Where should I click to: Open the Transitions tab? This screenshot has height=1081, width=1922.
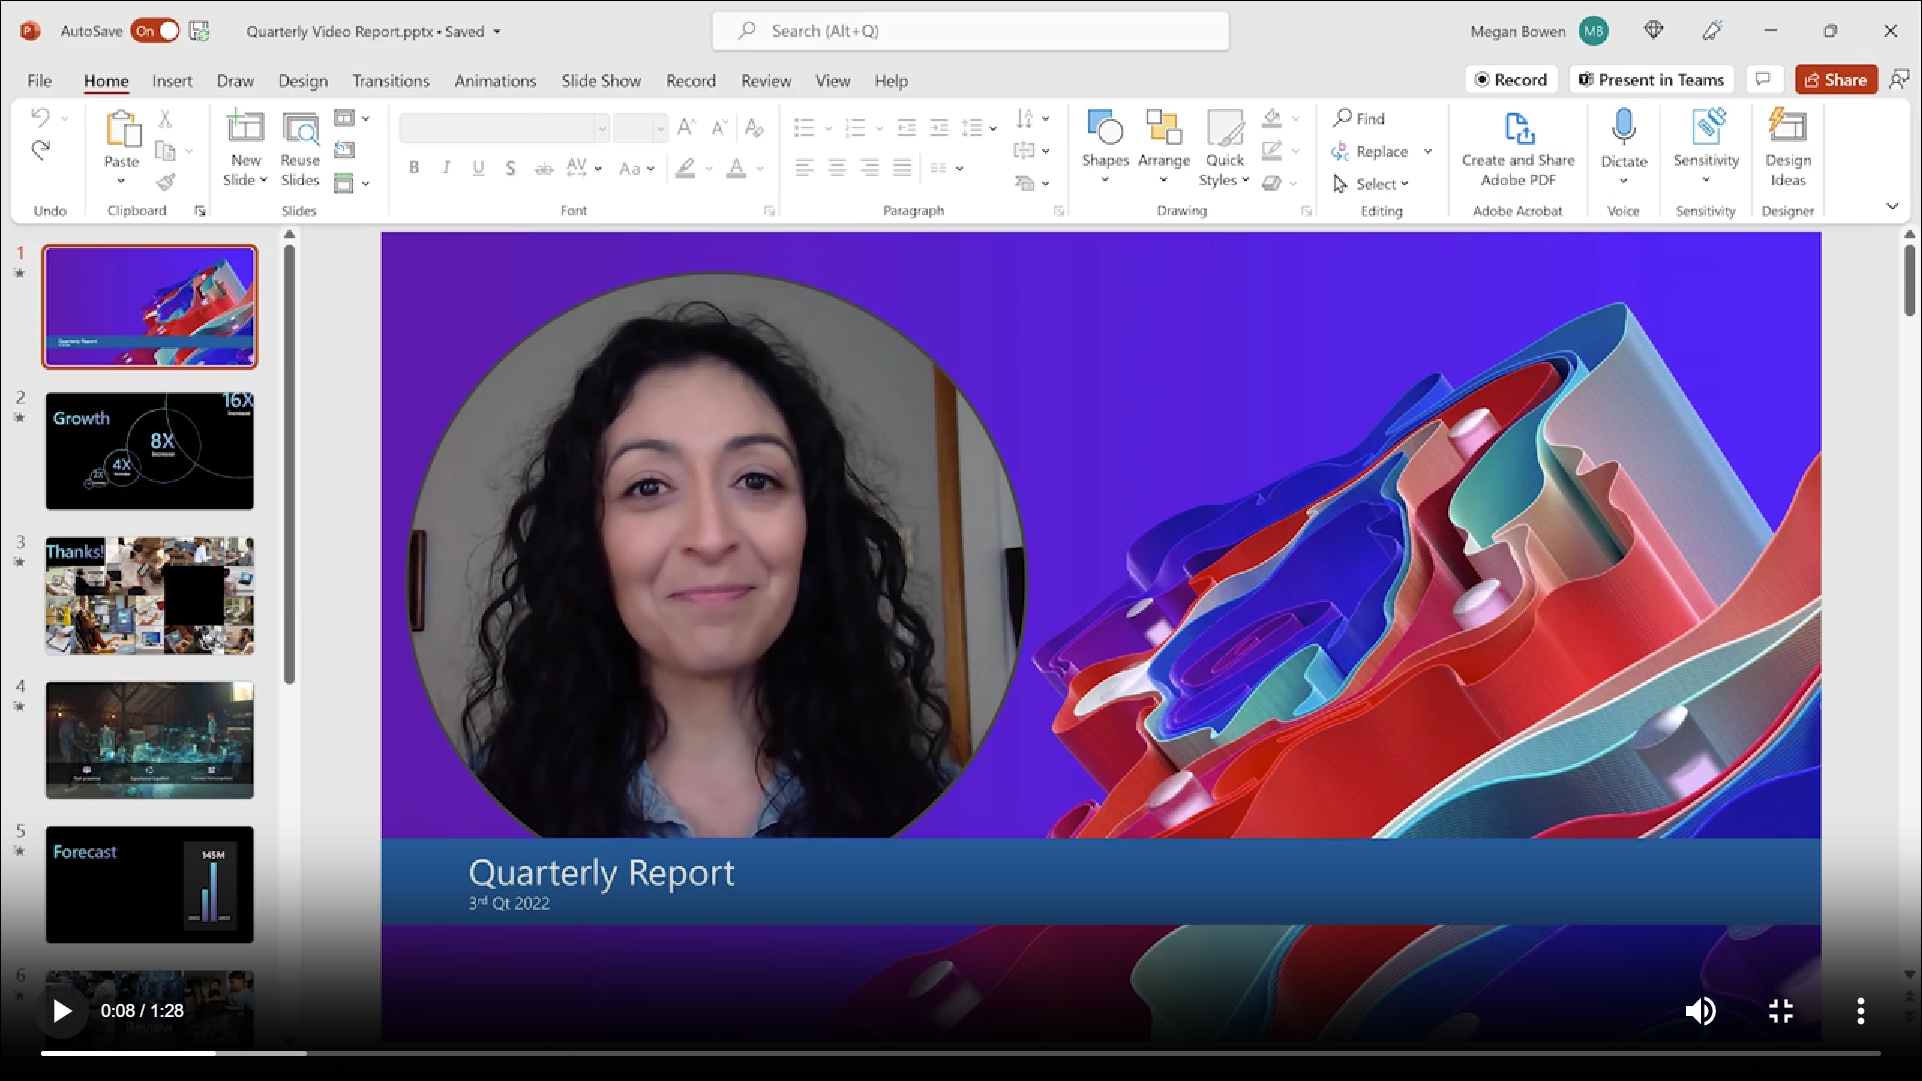point(390,81)
